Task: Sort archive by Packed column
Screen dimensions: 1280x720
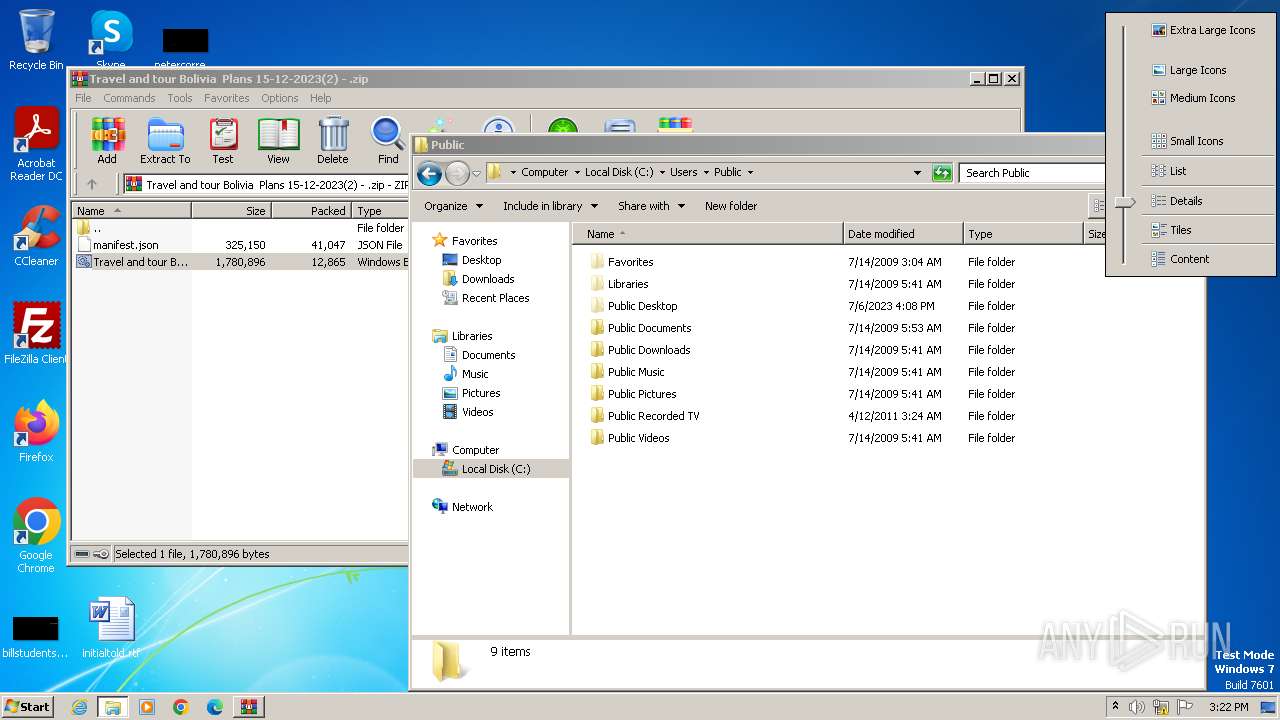Action: tap(311, 211)
